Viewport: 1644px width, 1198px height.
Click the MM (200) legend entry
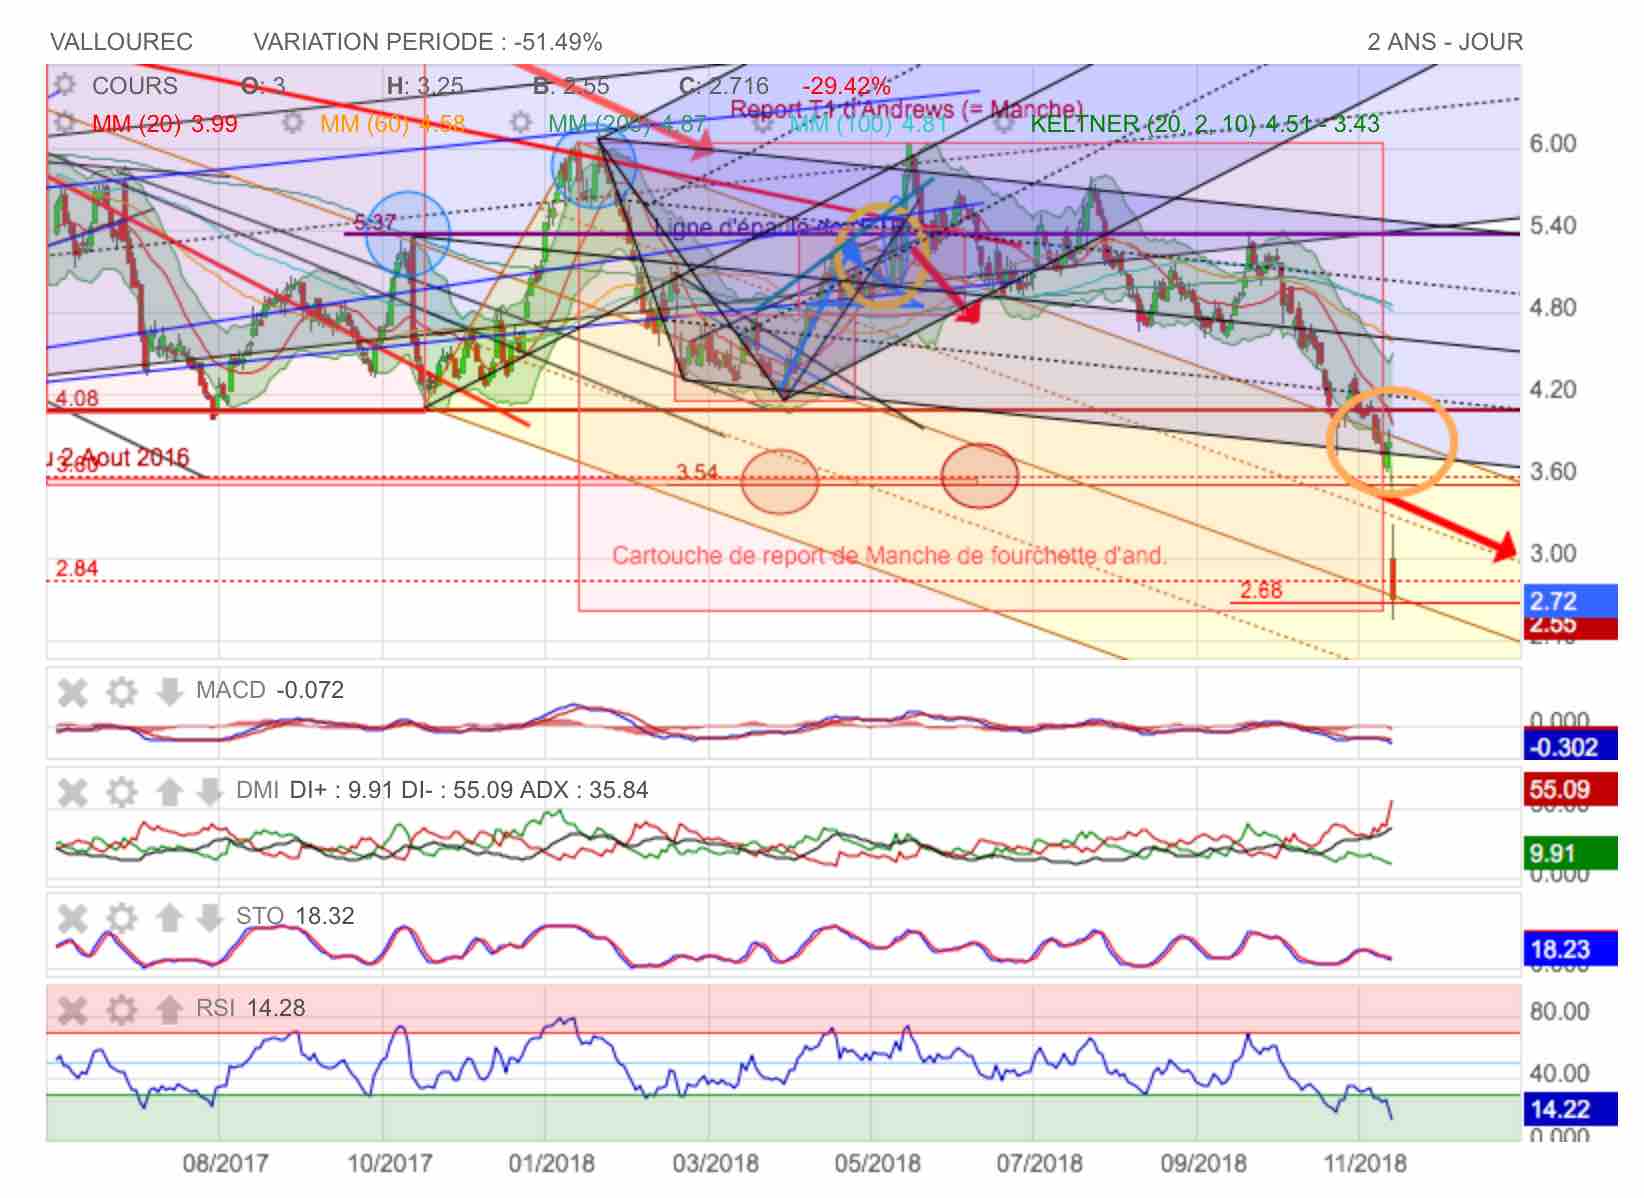(x=627, y=124)
